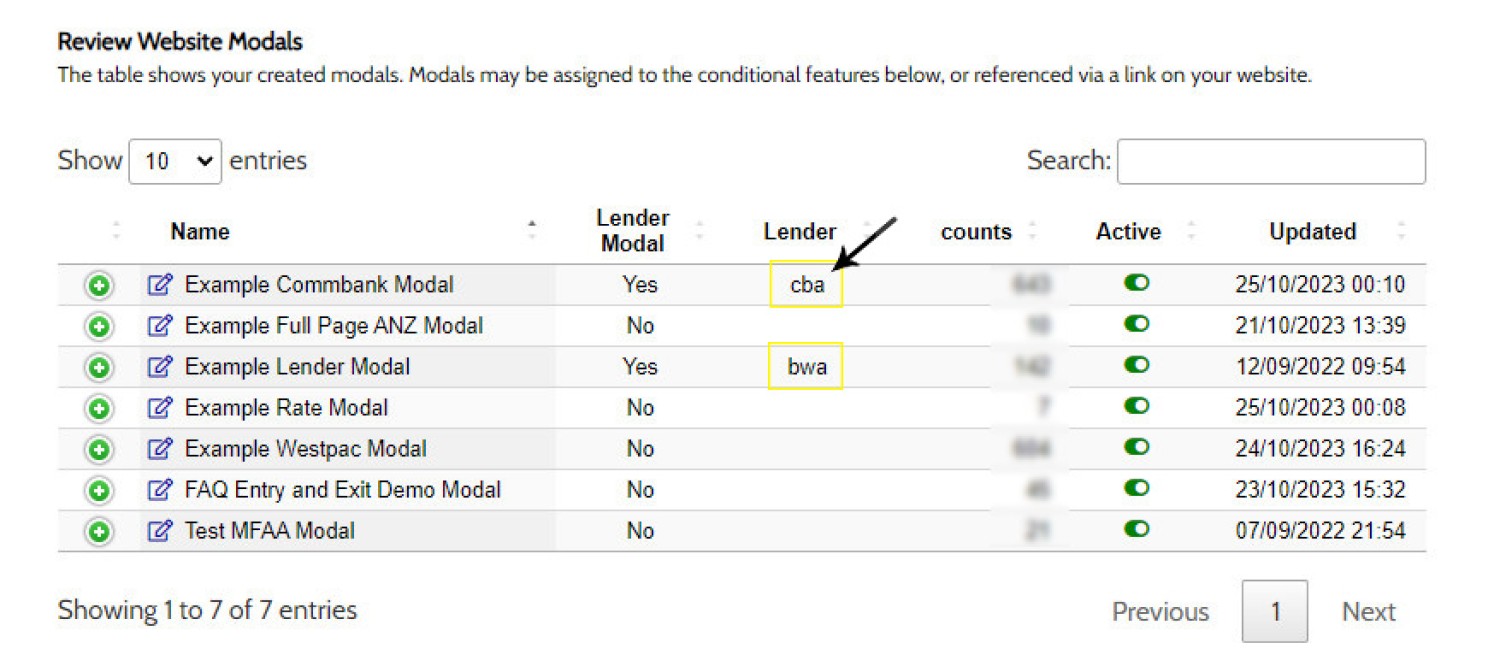Click edit icon for FAQ Entry and Exit Demo Modal
The width and height of the screenshot is (1500, 672).
point(160,490)
